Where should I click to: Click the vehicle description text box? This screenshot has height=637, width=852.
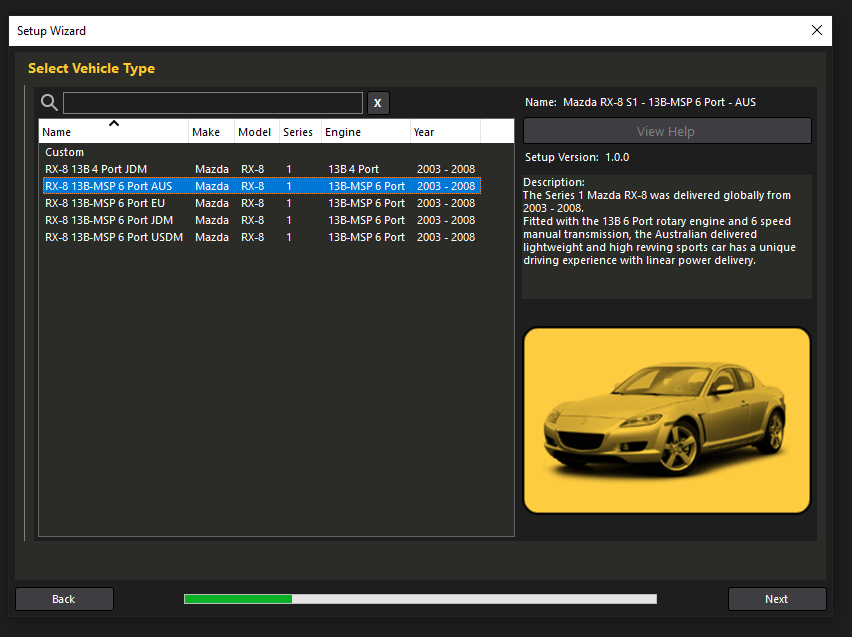click(667, 236)
